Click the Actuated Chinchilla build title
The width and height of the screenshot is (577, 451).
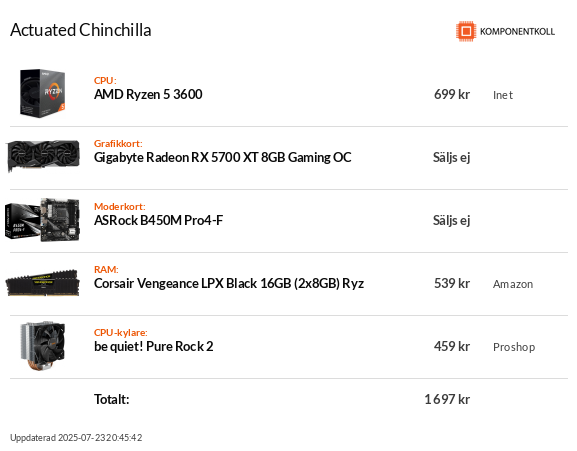(x=81, y=30)
